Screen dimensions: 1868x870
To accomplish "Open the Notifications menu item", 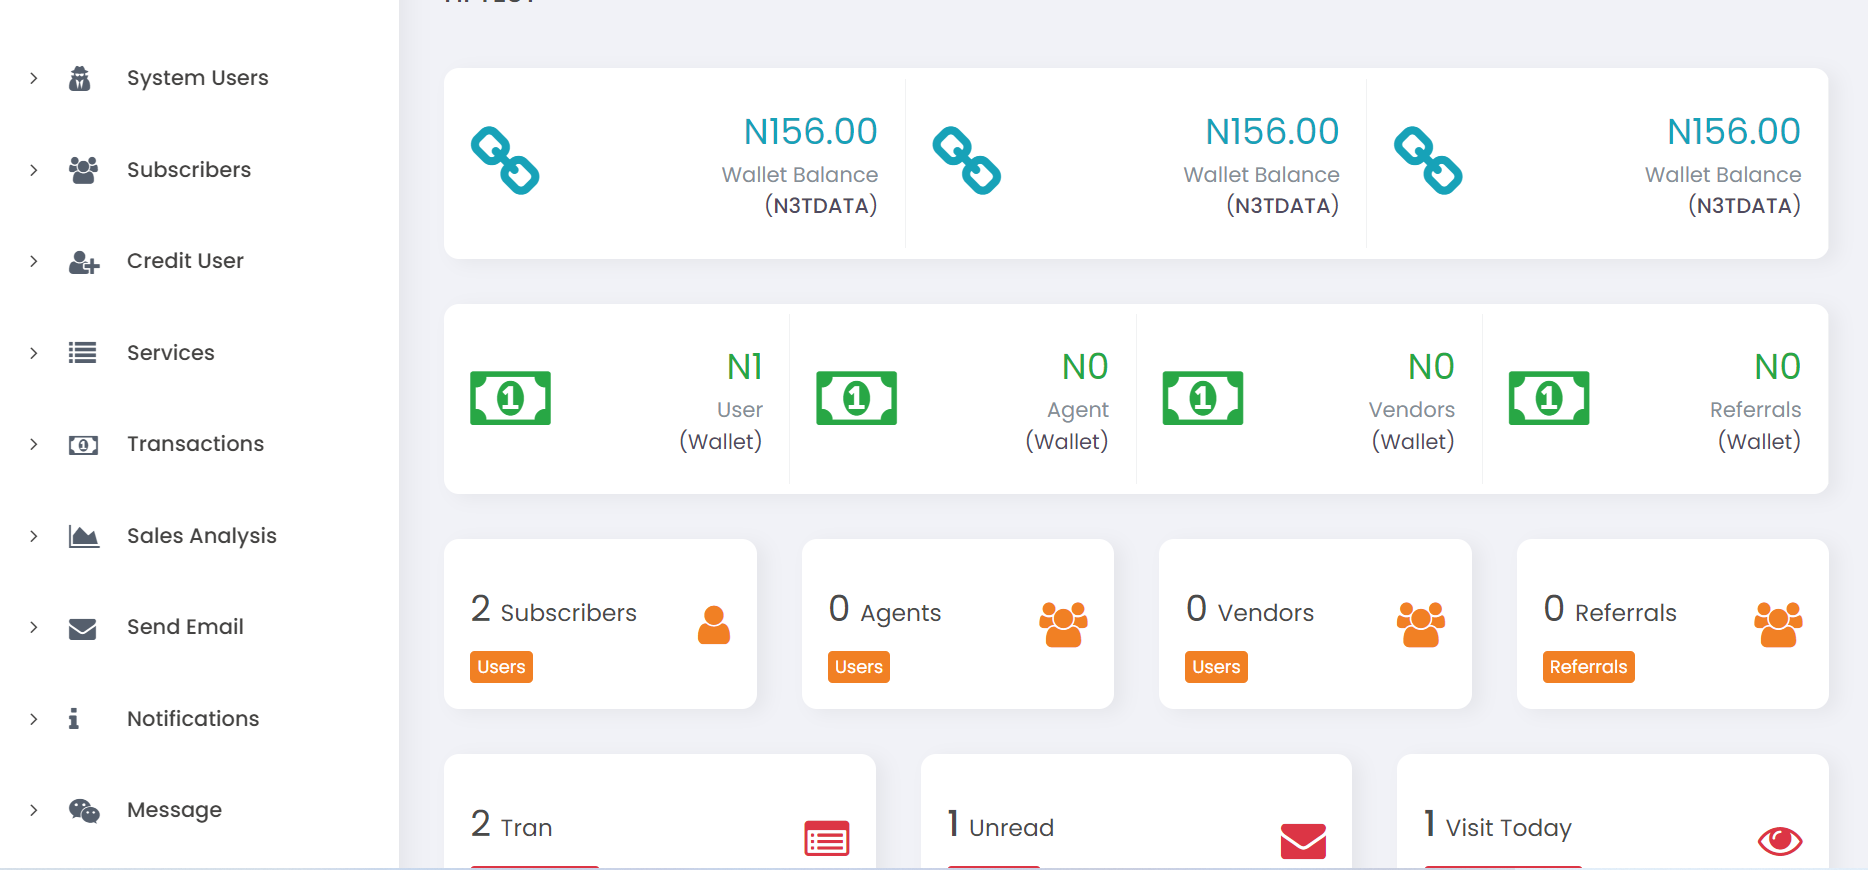I will point(193,719).
